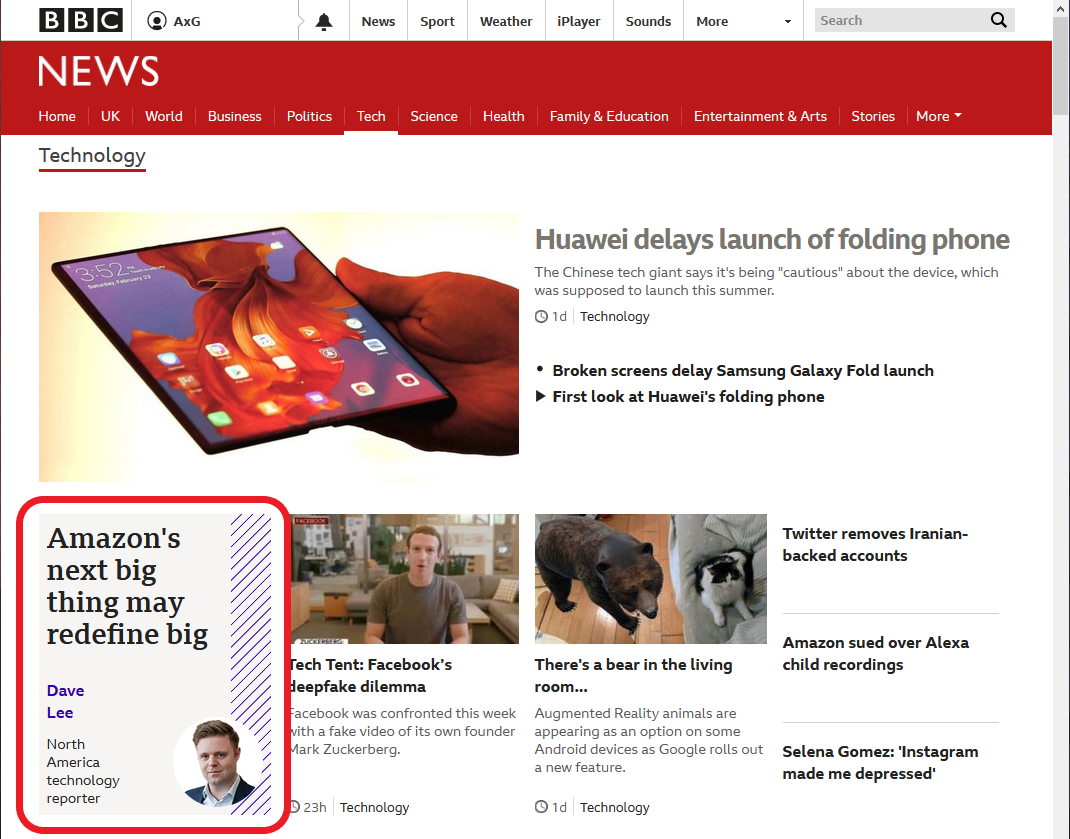The image size is (1070, 839).
Task: Open the Science section tab
Action: (x=433, y=116)
